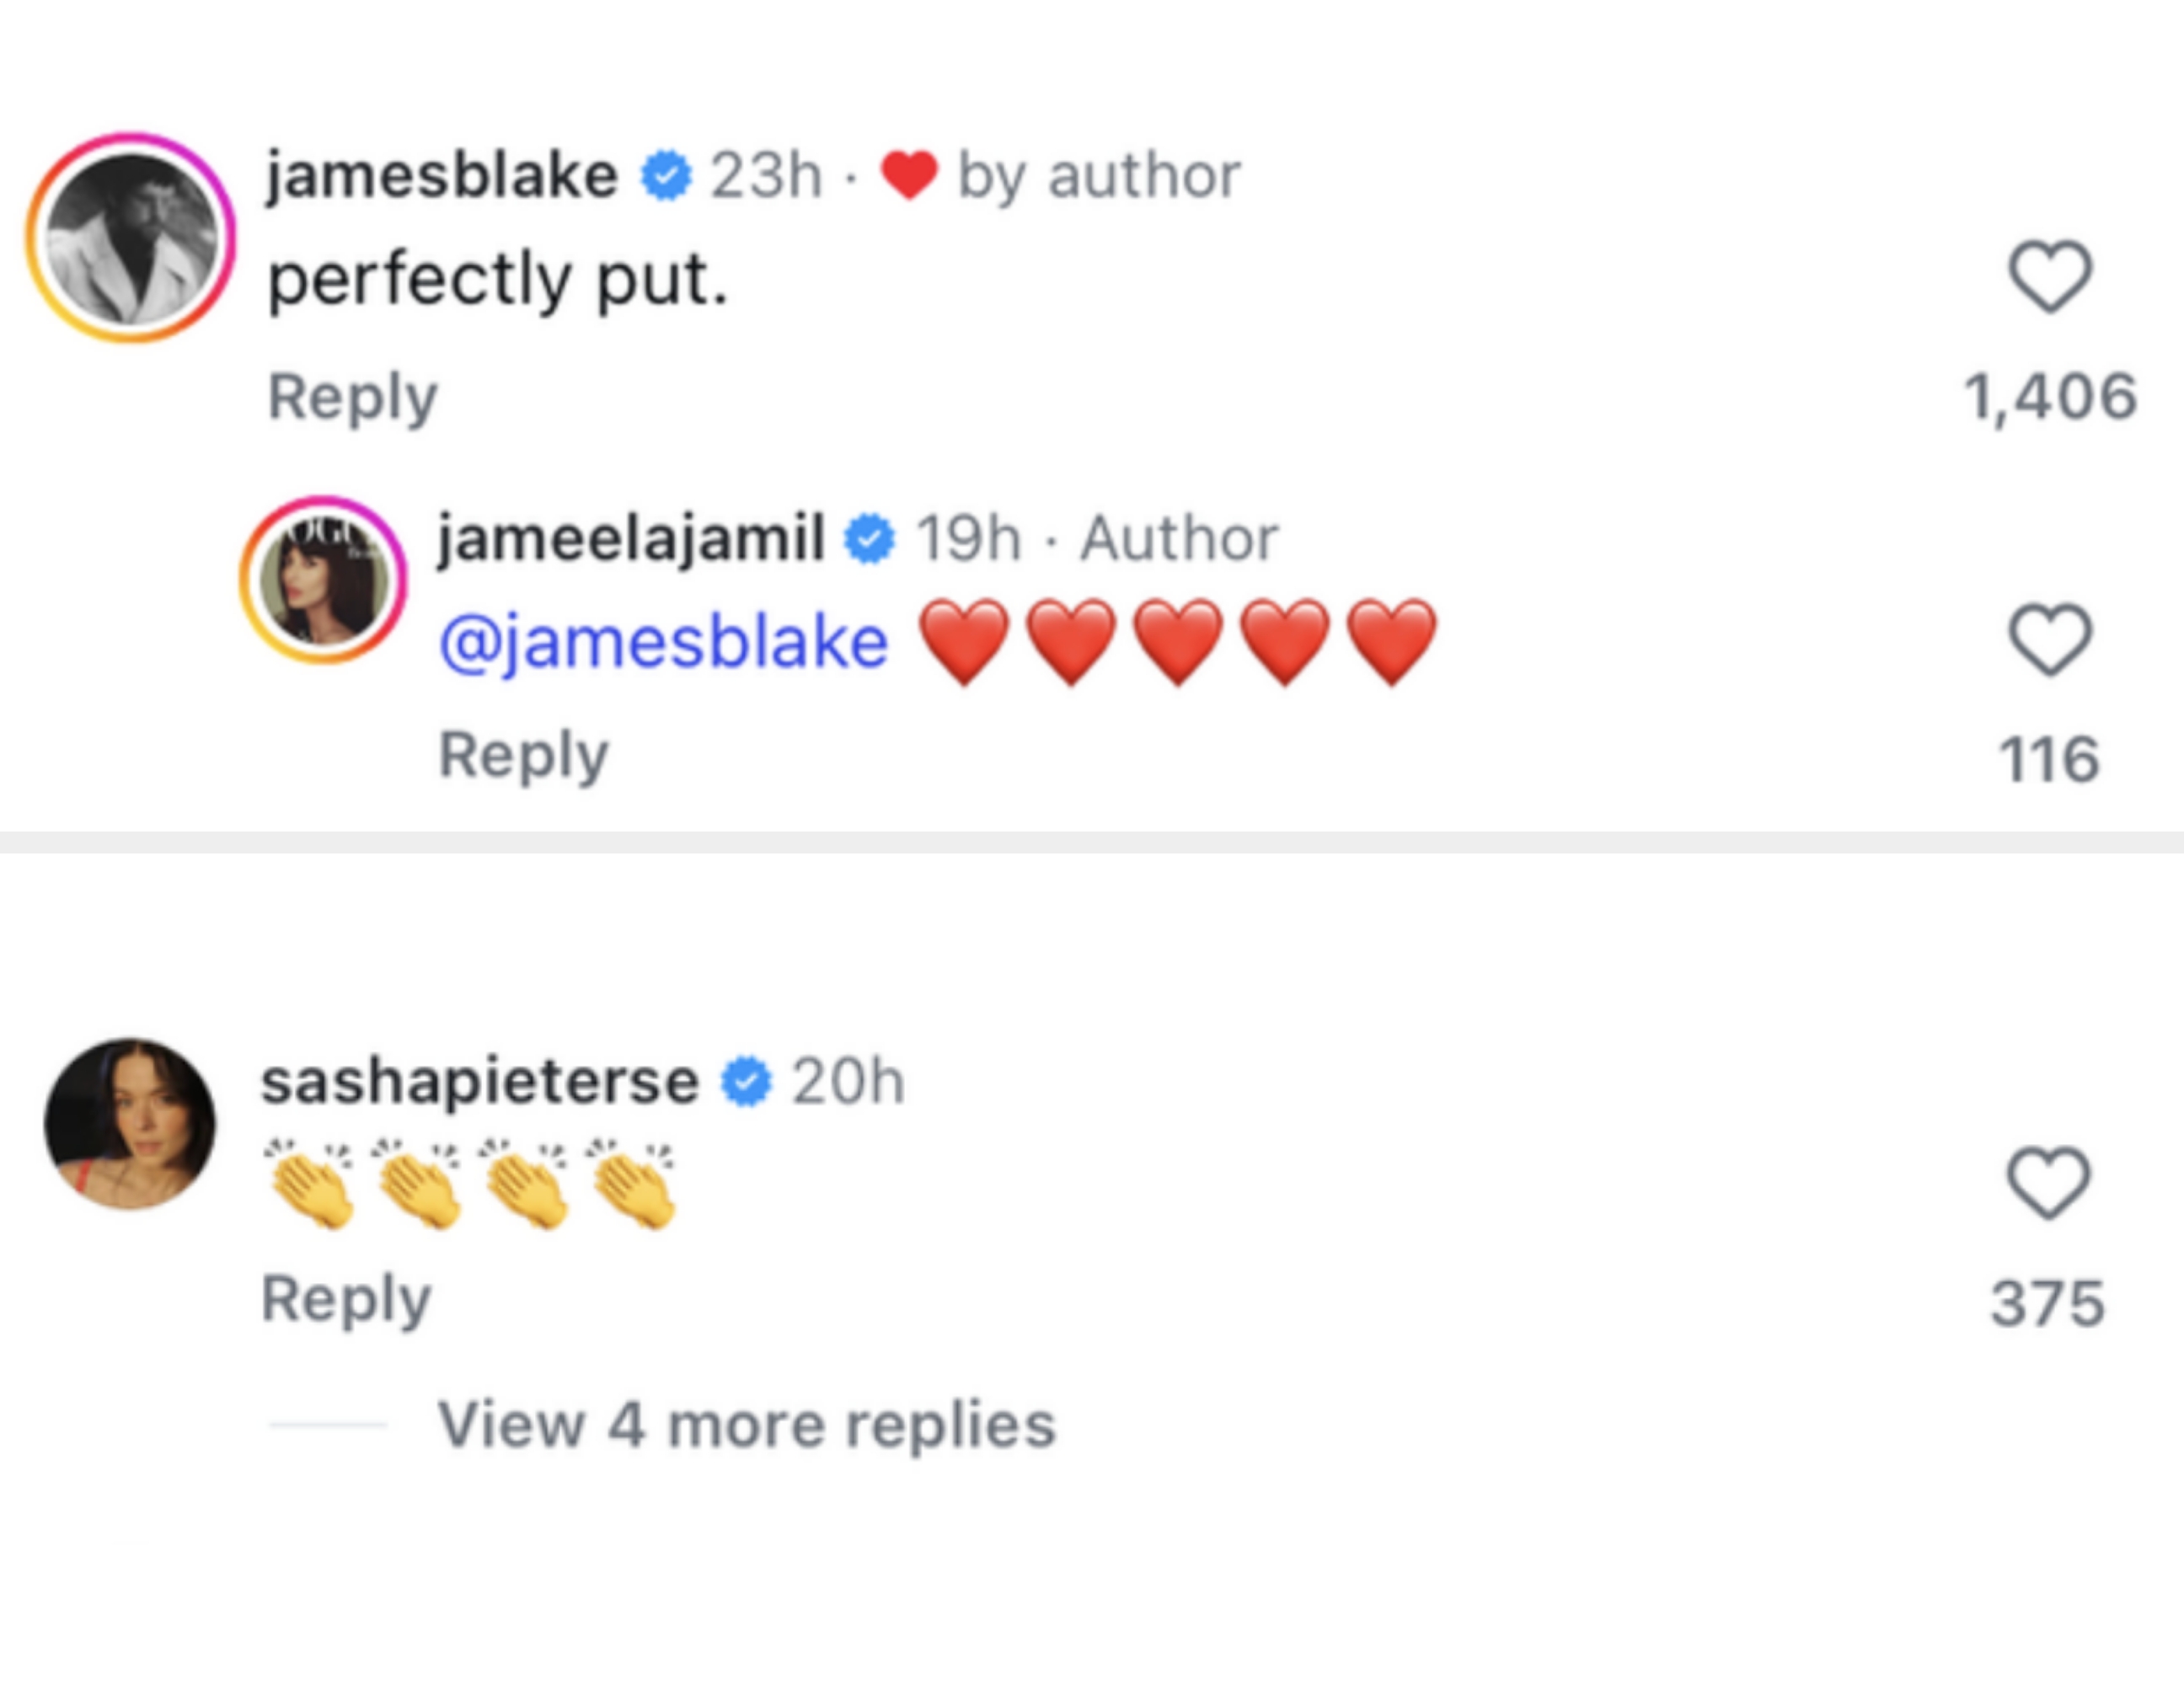Open jamesblake's profile picture story
The image size is (2184, 1685).
(131, 238)
